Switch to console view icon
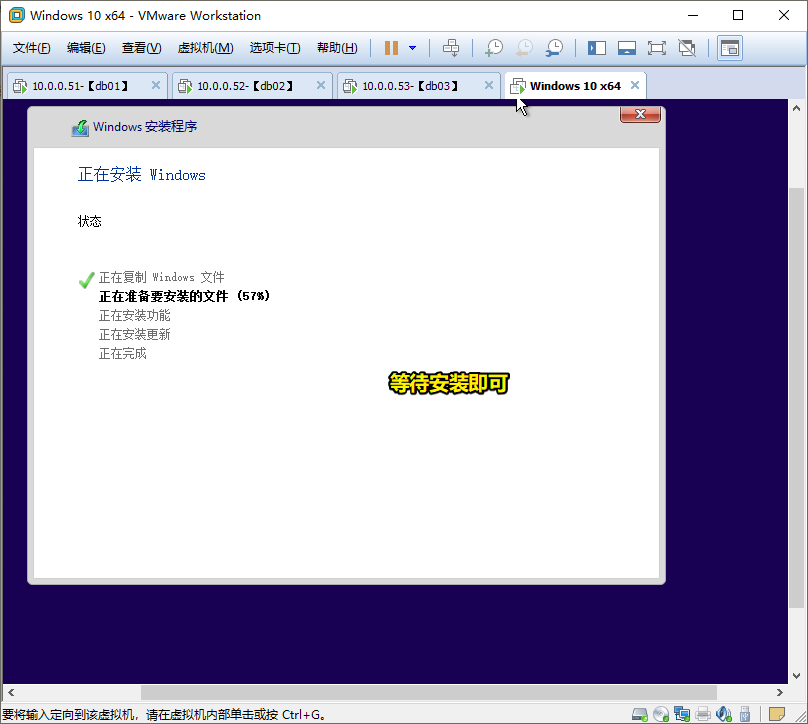 tap(730, 48)
